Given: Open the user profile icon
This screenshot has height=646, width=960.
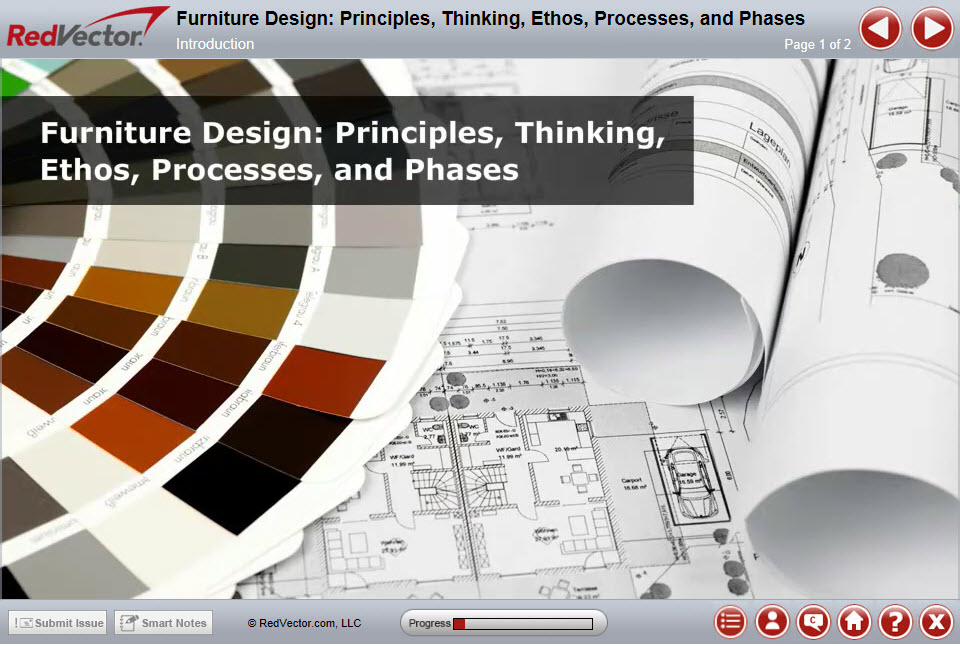Looking at the screenshot, I should (772, 622).
